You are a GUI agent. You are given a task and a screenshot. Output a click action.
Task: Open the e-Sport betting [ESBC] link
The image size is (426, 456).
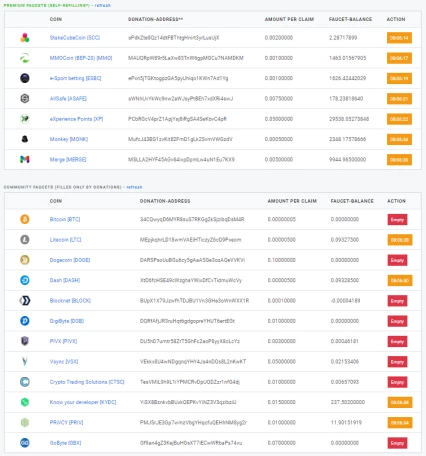click(x=75, y=78)
